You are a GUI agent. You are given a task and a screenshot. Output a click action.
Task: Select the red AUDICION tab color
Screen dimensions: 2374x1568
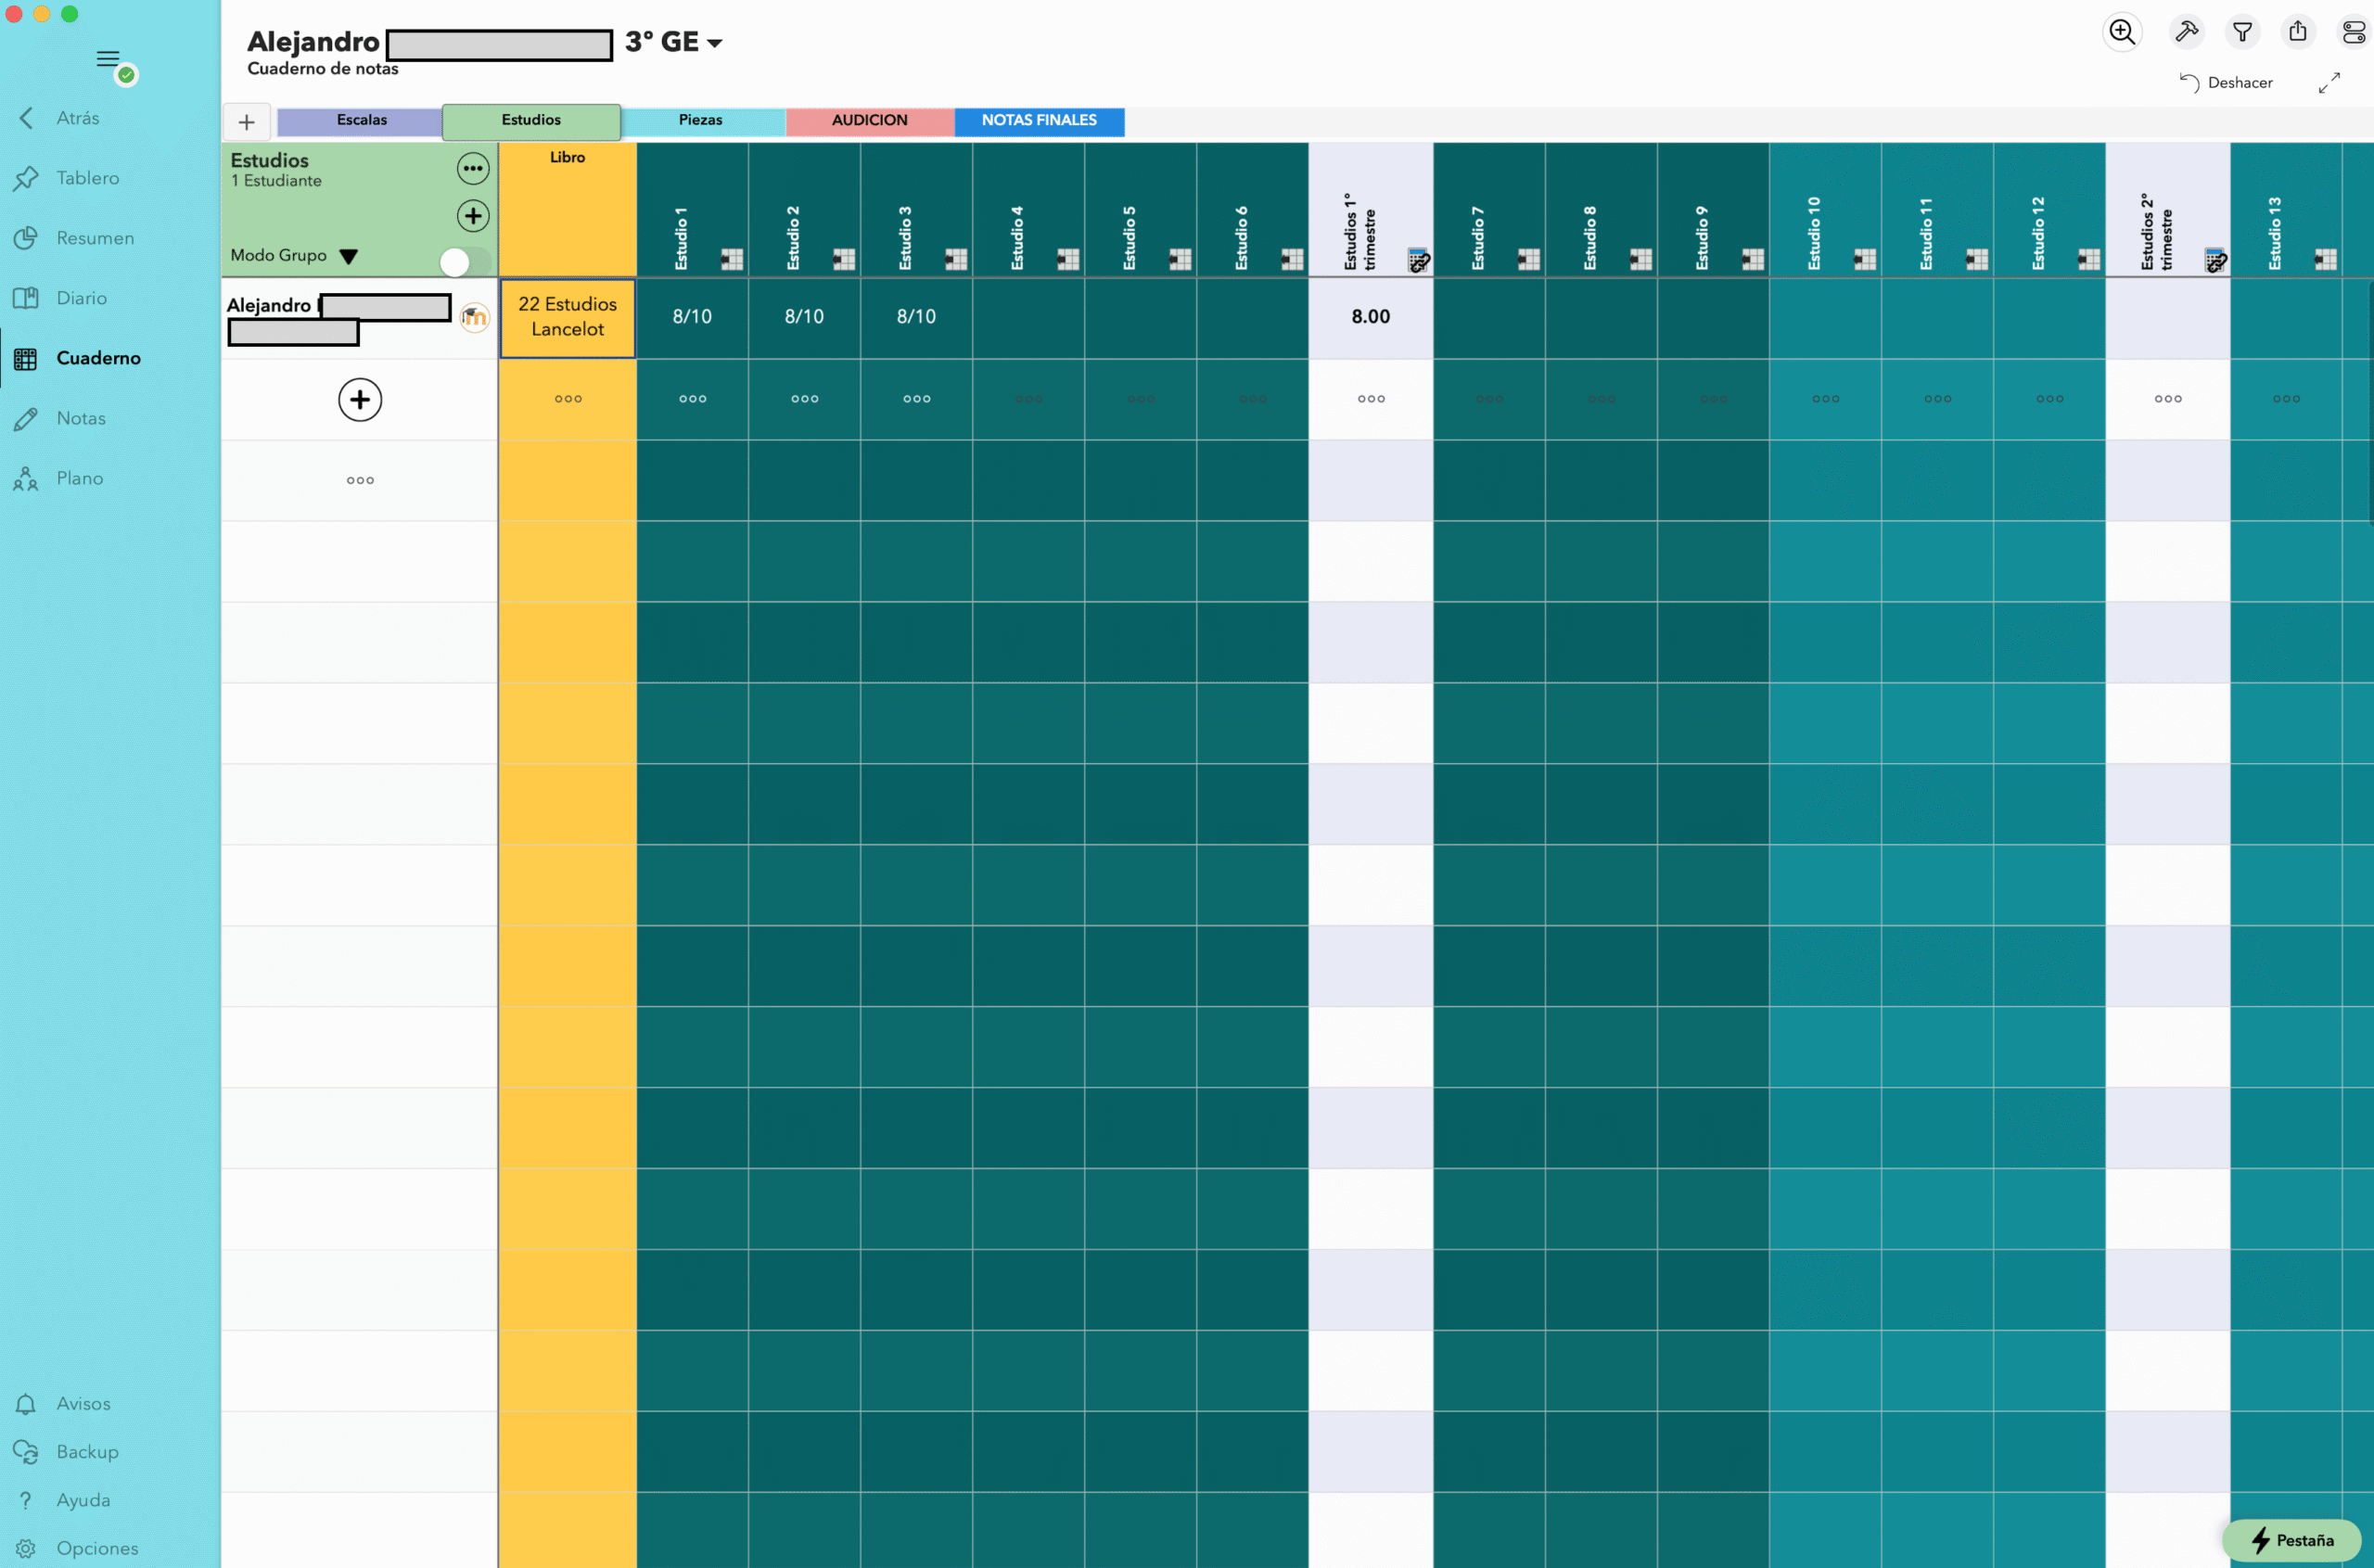(869, 120)
